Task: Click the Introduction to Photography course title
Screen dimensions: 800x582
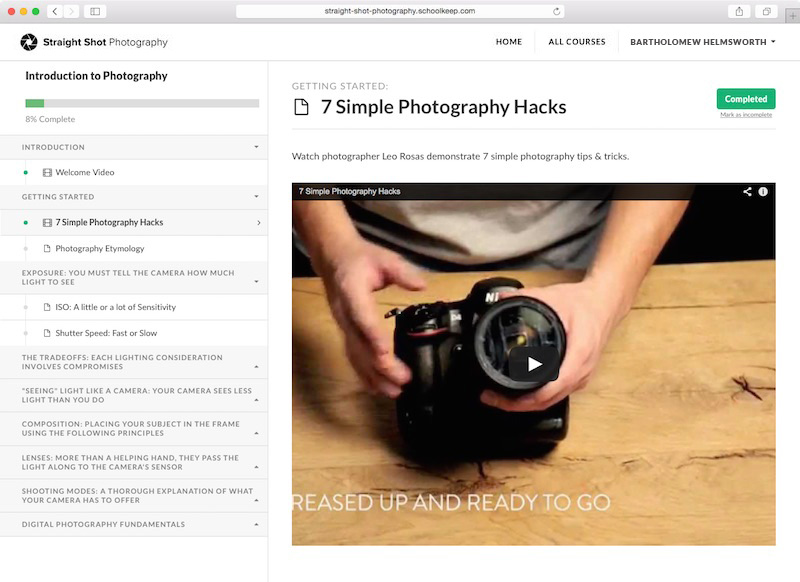Action: click(96, 76)
